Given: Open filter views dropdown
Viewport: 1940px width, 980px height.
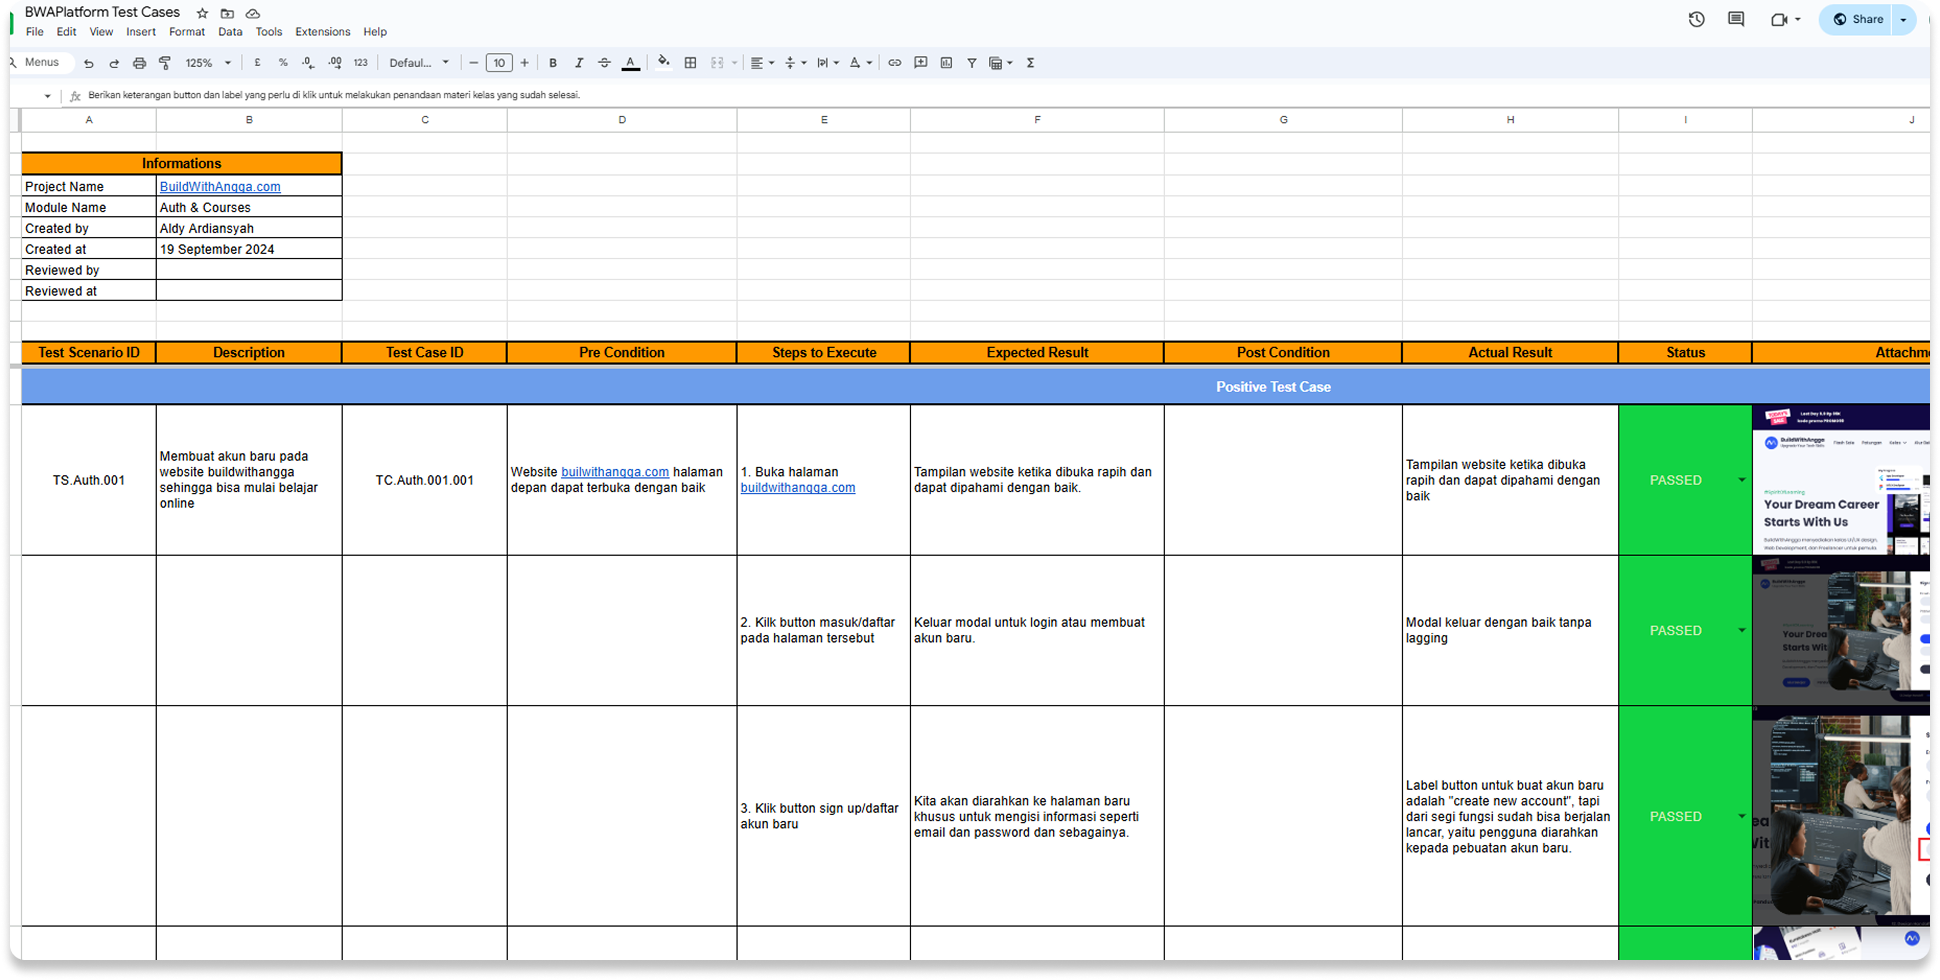Looking at the screenshot, I should point(1000,63).
